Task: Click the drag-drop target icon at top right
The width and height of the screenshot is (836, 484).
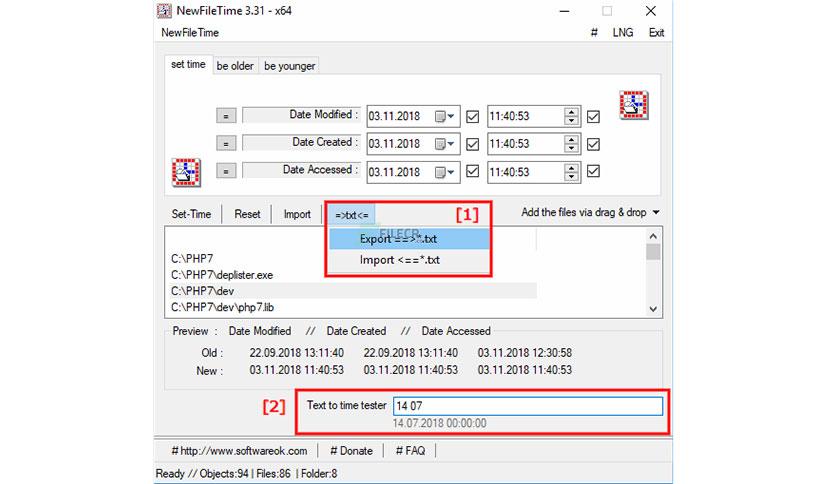Action: (633, 105)
